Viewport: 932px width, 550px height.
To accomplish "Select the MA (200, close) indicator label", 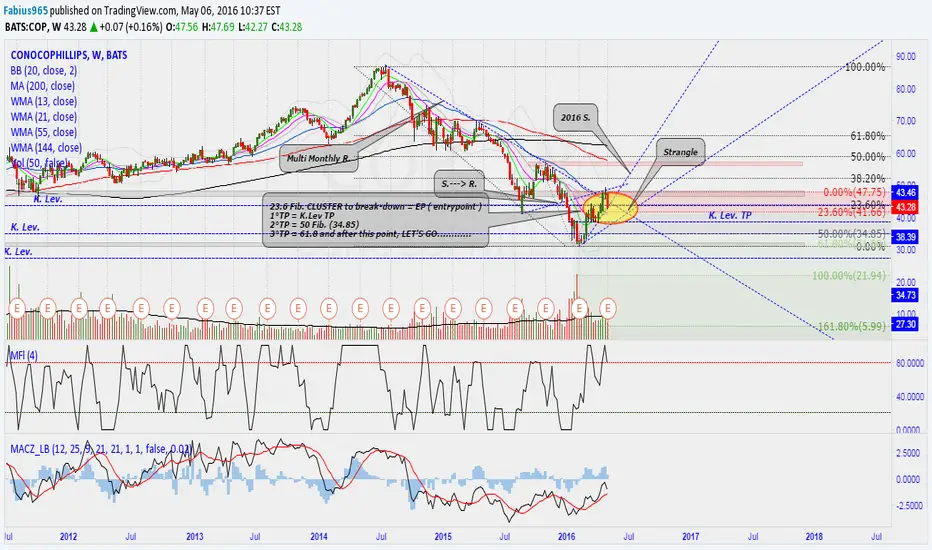I will click(x=42, y=86).
